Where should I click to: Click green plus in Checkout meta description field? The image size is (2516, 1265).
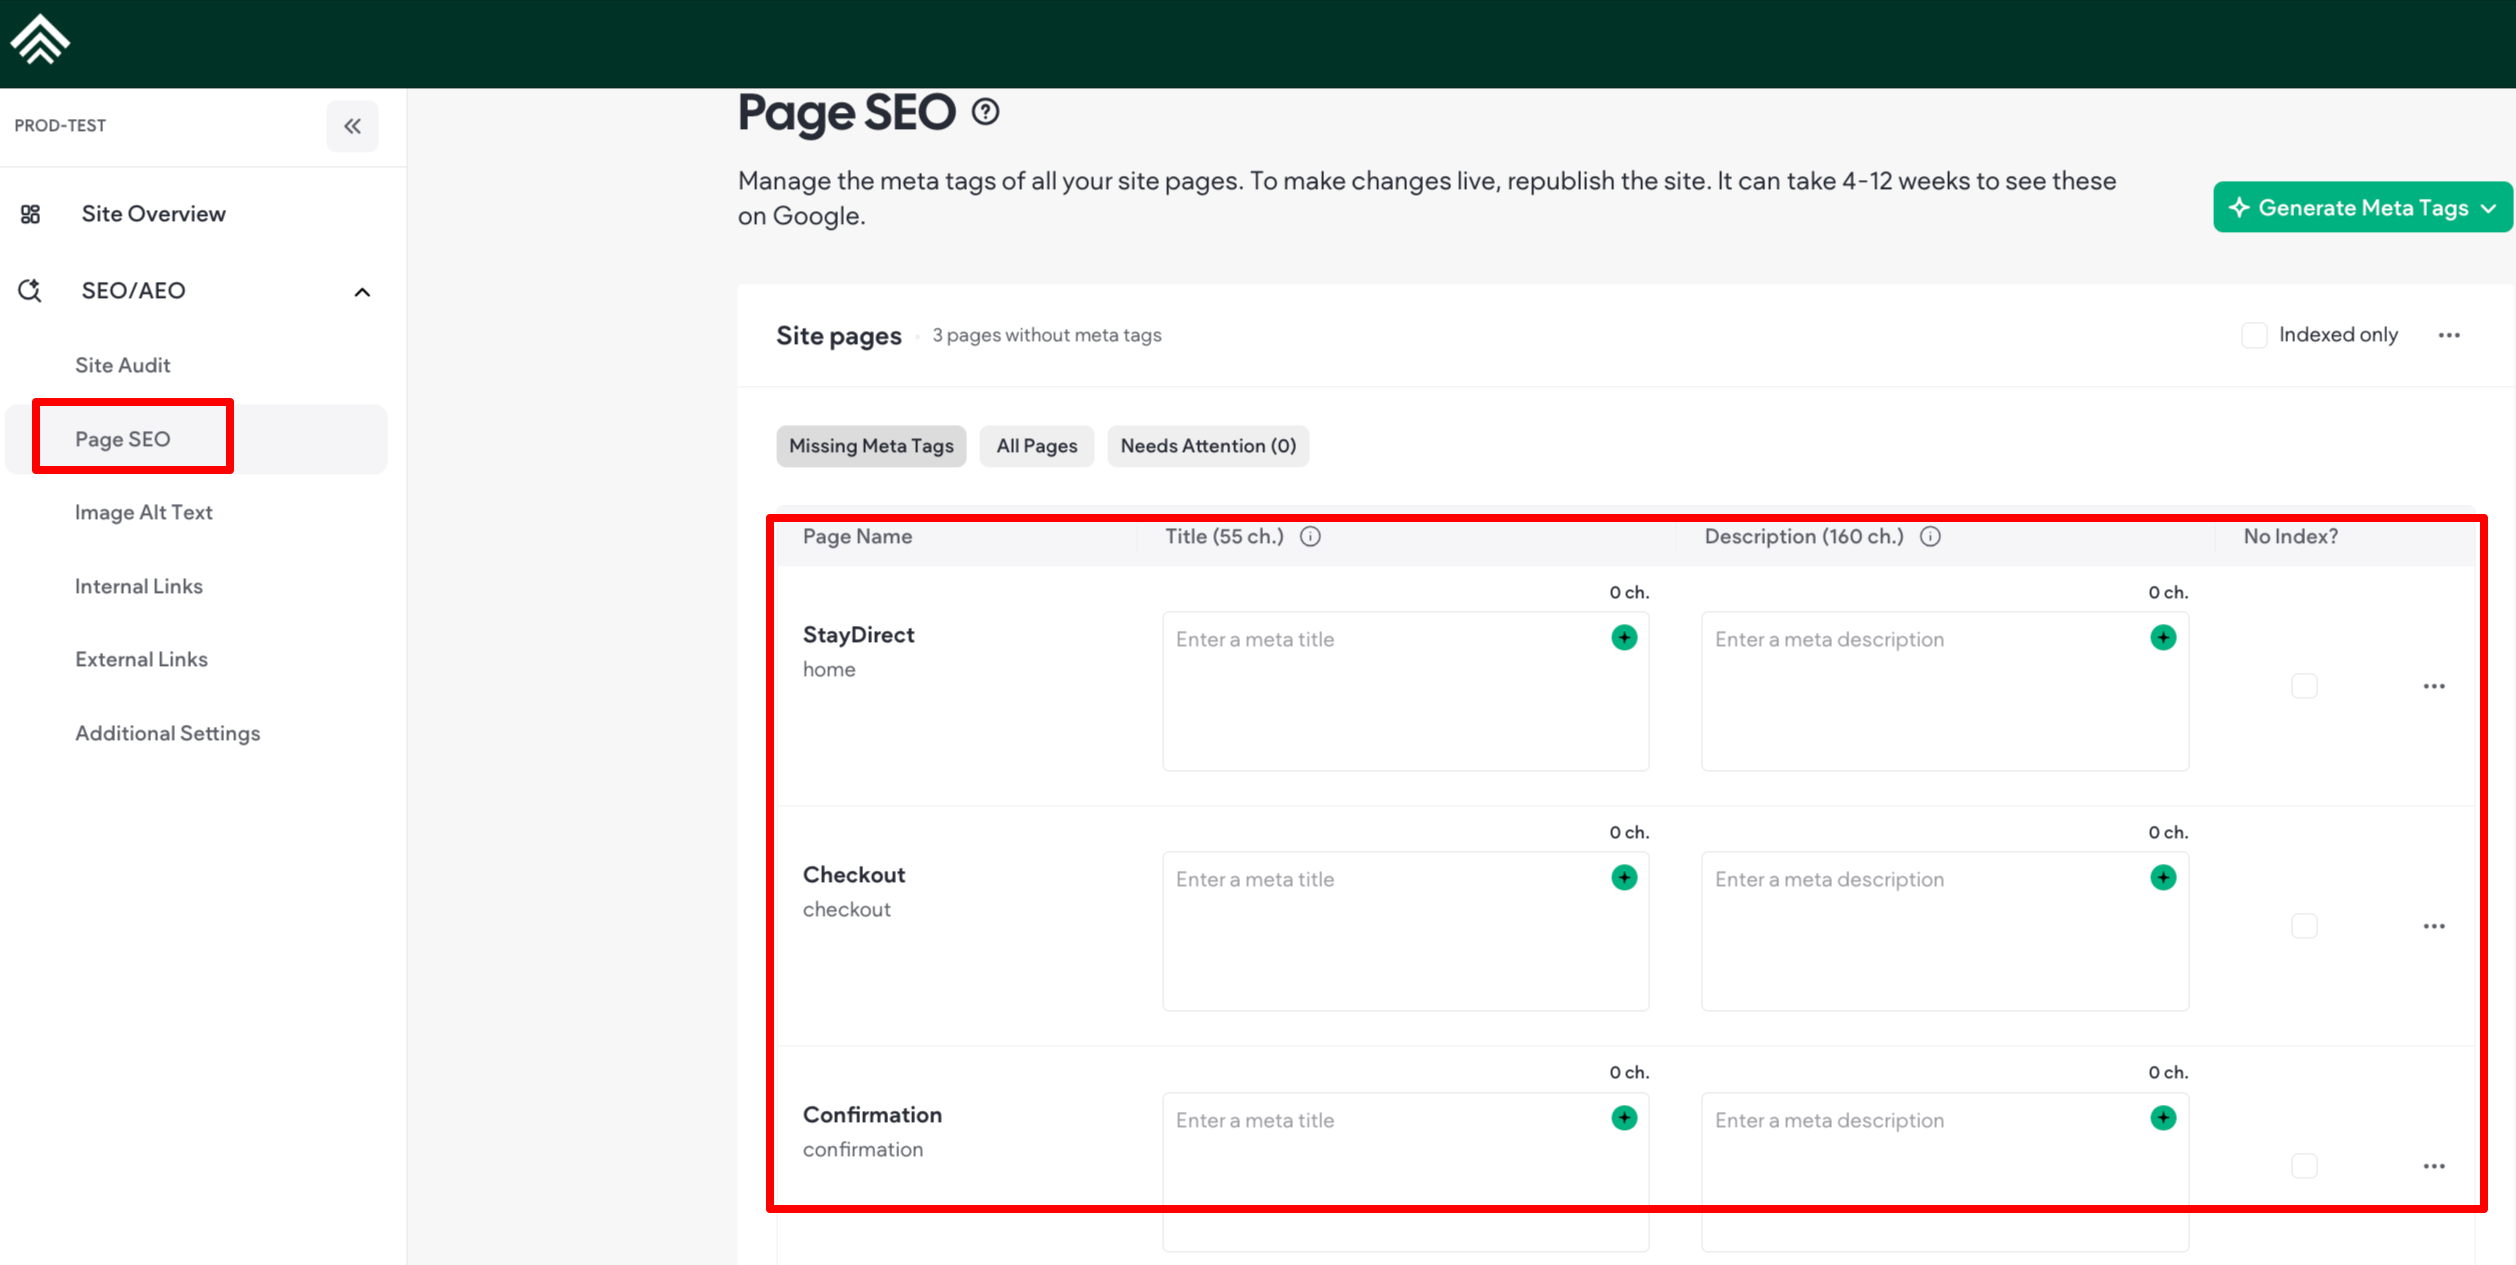pyautogui.click(x=2163, y=878)
